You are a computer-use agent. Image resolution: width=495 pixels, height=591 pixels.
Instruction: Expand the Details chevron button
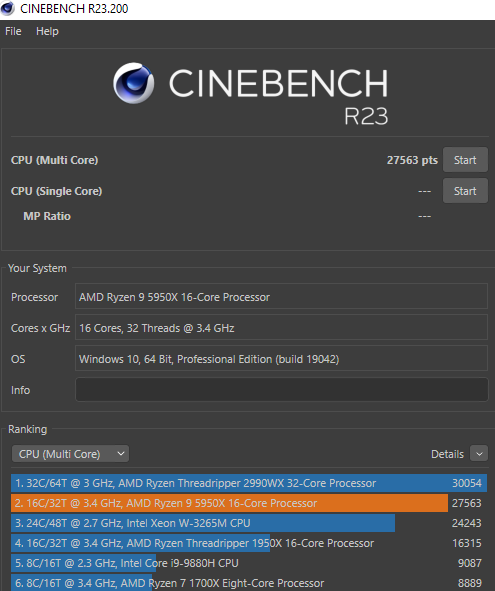[479, 454]
